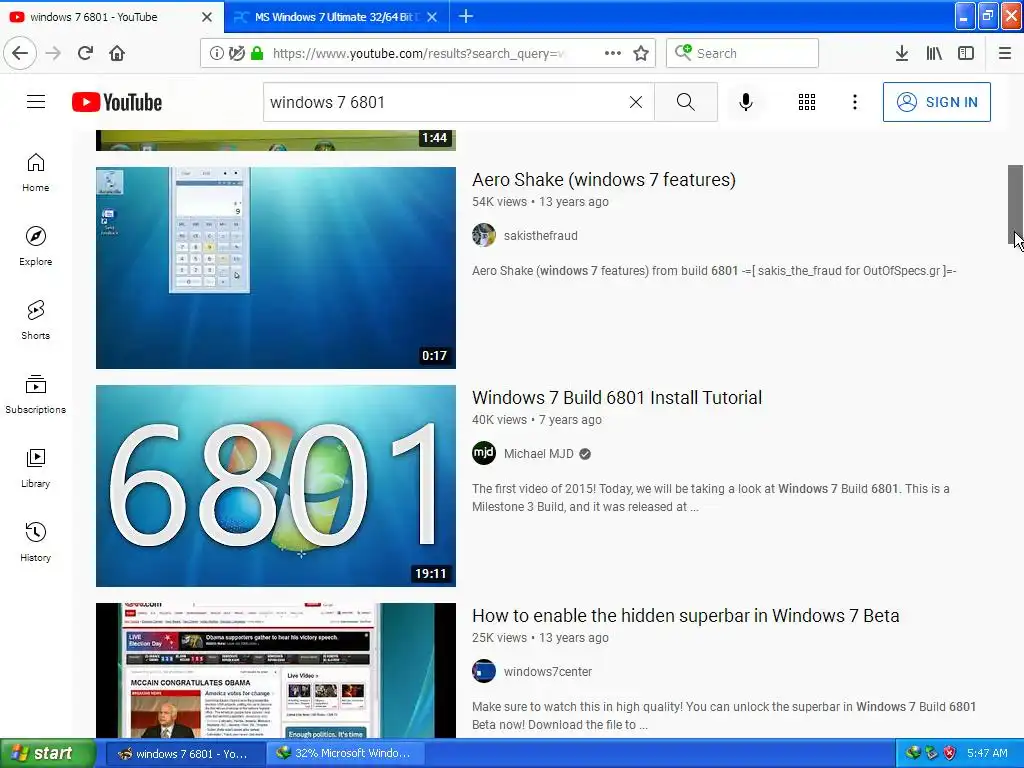The height and width of the screenshot is (768, 1024).
Task: Click text '40K views • 7 years ago'
Action: pos(537,420)
